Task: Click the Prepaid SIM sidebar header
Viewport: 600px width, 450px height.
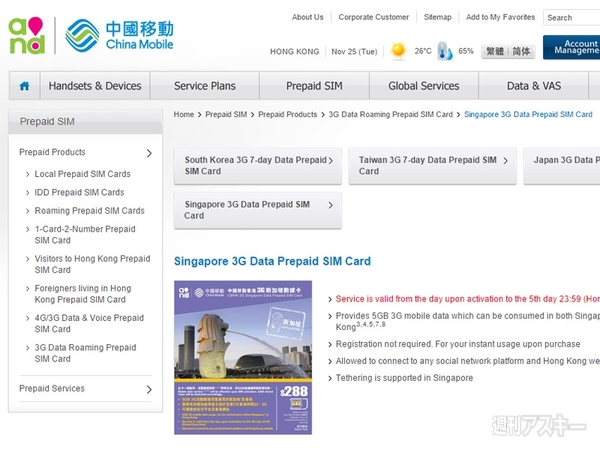Action: pyautogui.click(x=85, y=122)
